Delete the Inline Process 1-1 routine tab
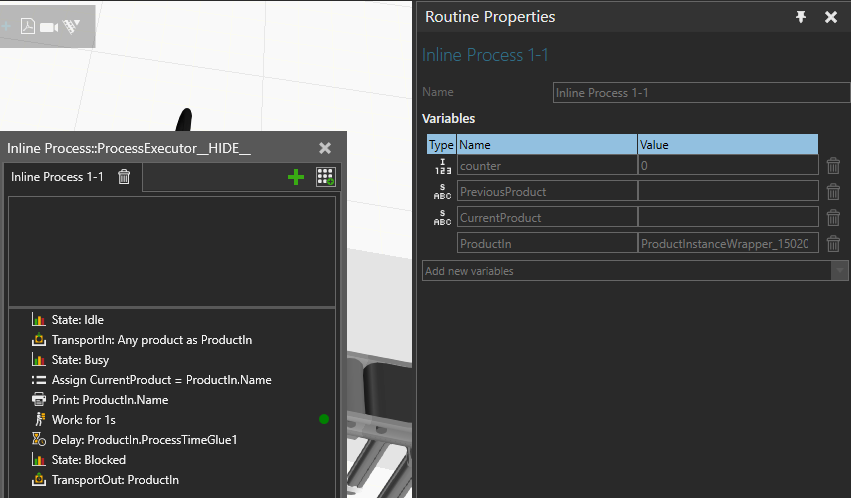Screen dimensions: 851x498 (124, 177)
